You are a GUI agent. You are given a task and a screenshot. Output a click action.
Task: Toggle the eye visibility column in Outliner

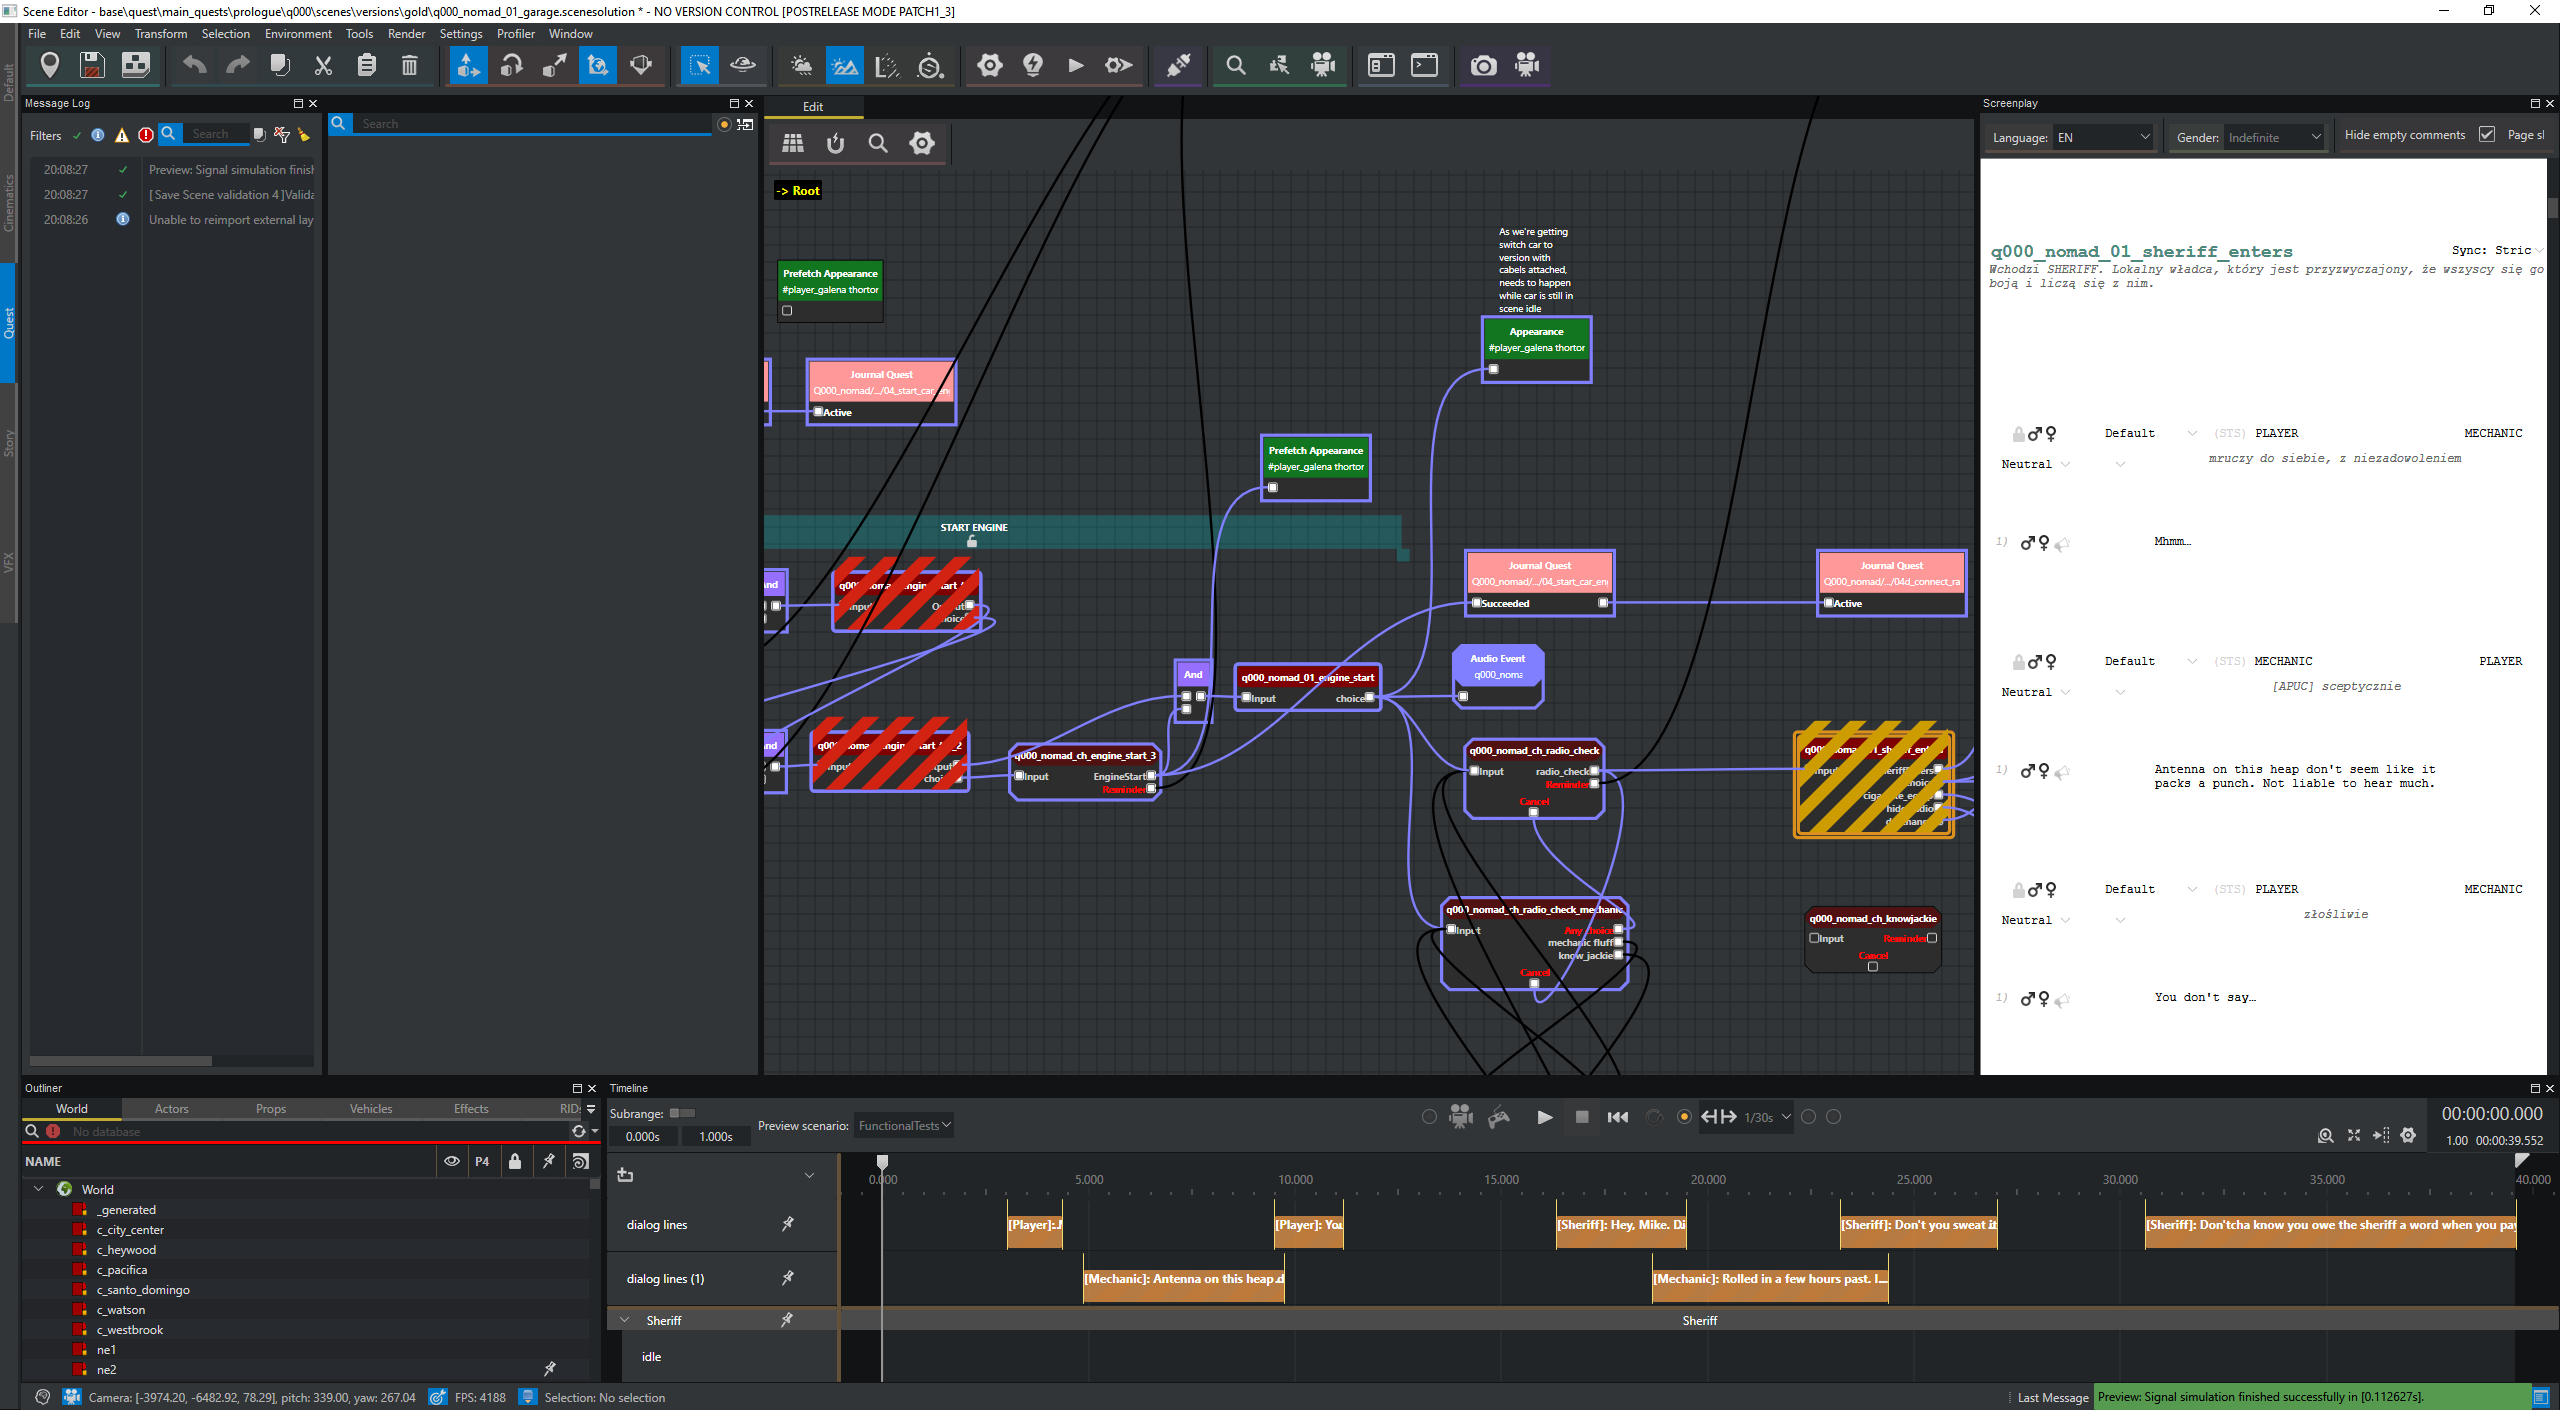point(452,1161)
